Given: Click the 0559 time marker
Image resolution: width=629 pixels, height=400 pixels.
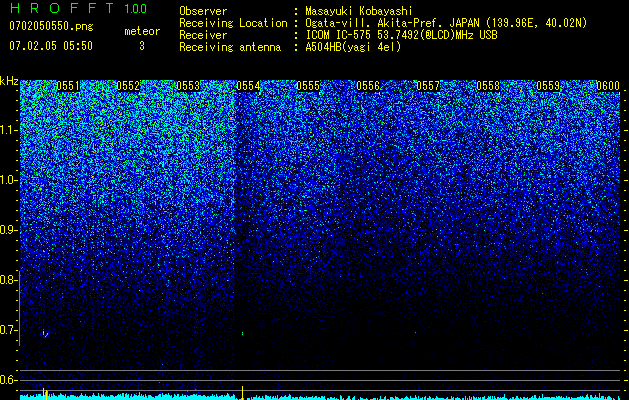Looking at the screenshot, I should [548, 86].
